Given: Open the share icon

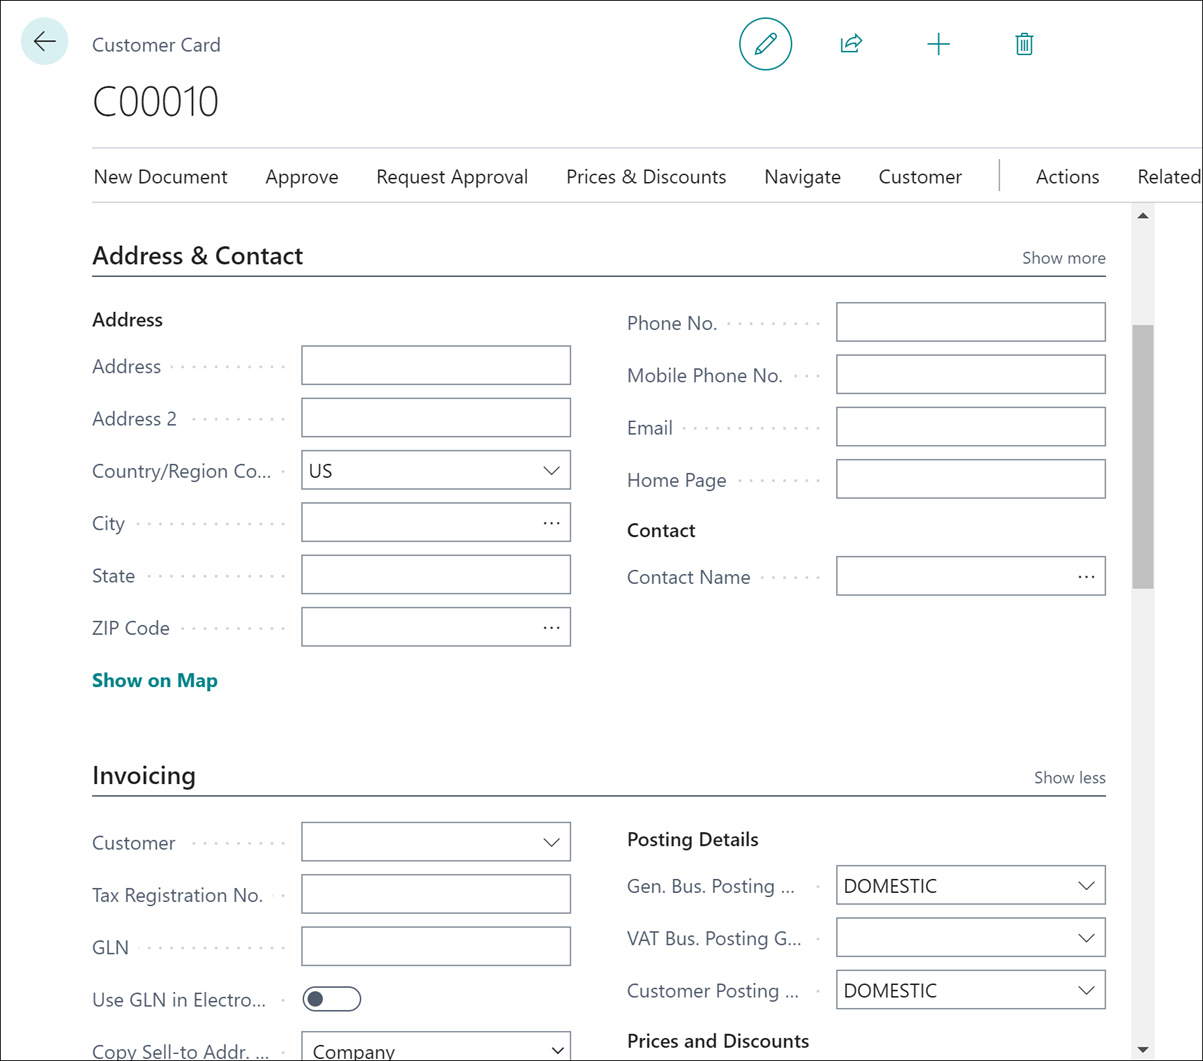Looking at the screenshot, I should coord(851,43).
